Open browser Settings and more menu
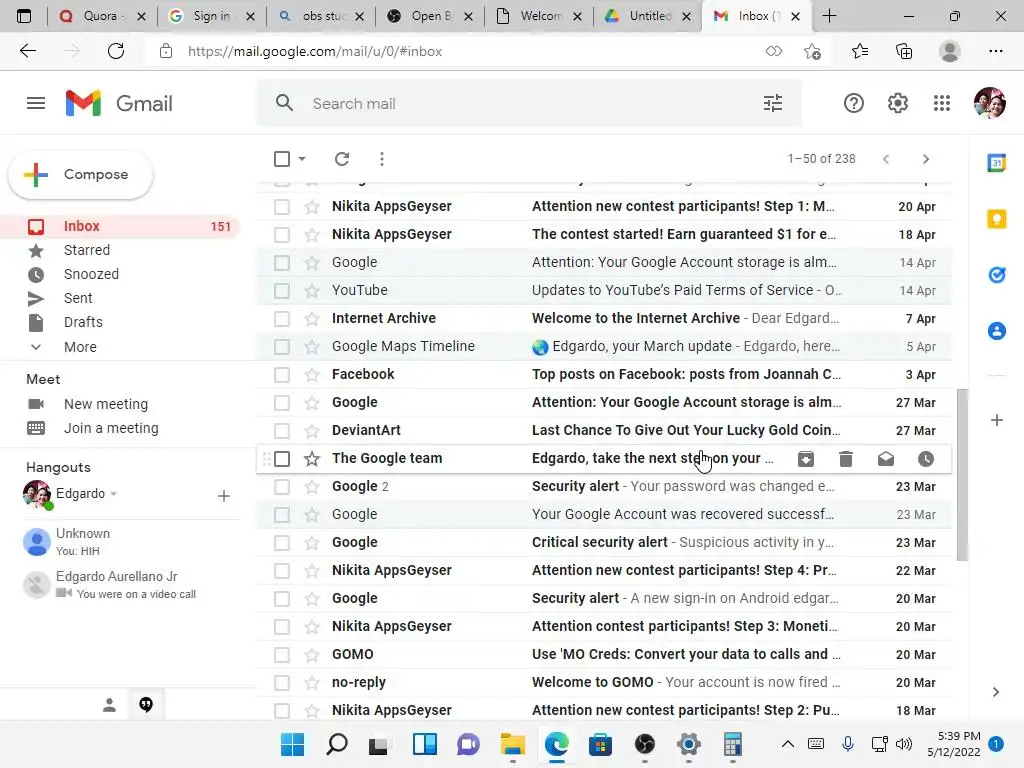The height and width of the screenshot is (768, 1024). (995, 51)
